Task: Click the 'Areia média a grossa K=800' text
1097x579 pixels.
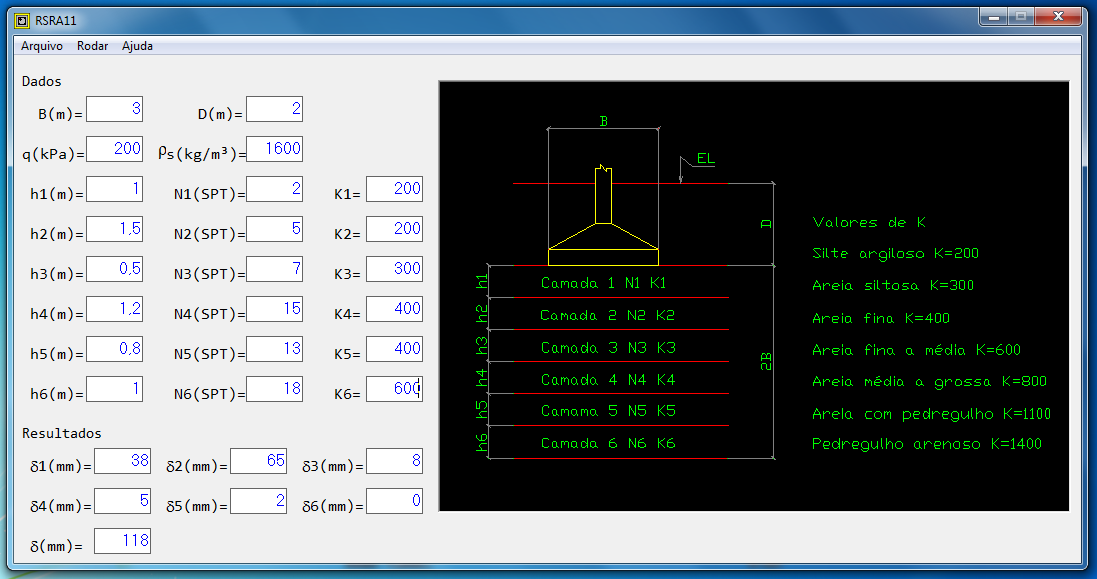Action: coord(930,381)
